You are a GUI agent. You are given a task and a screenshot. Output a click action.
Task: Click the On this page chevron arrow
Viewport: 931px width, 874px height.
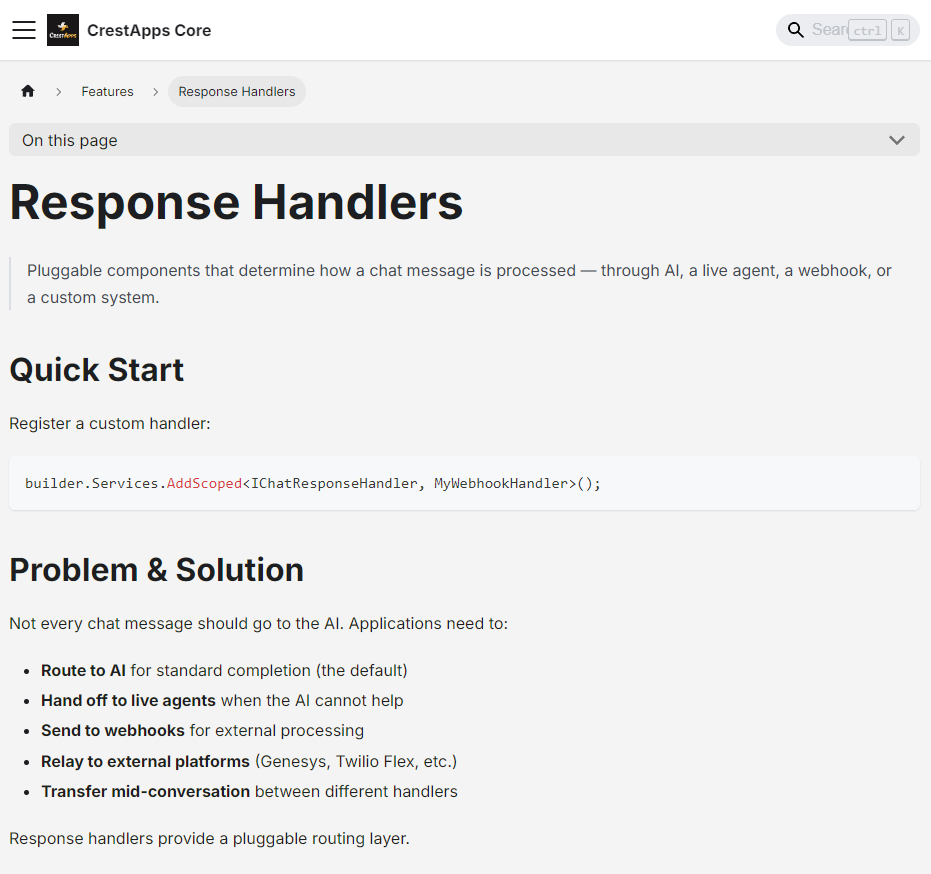point(897,140)
